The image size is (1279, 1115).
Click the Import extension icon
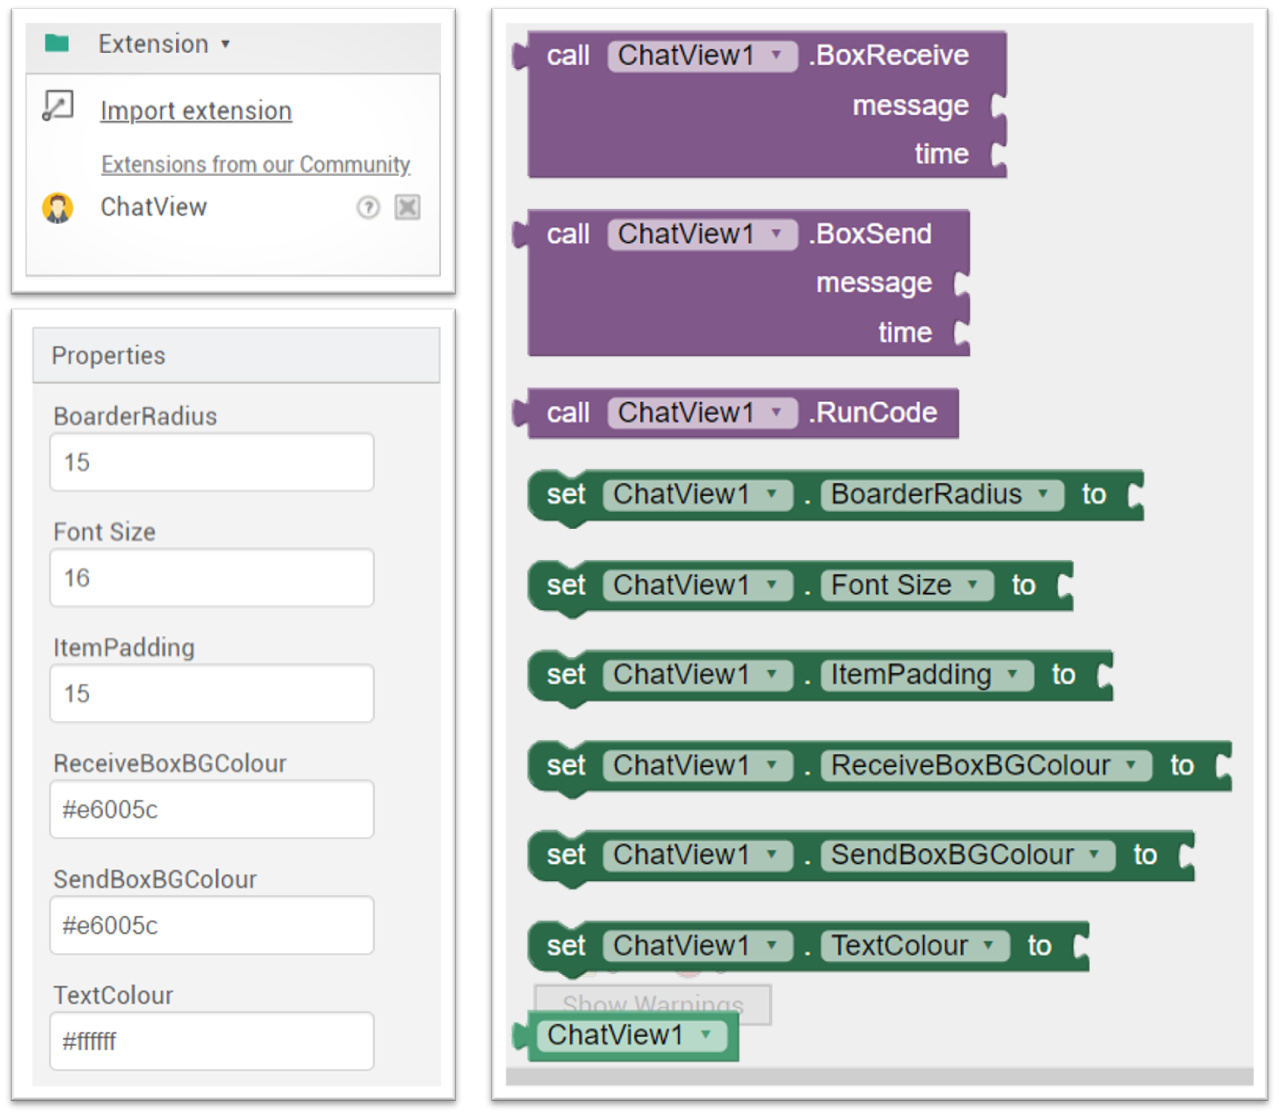coord(58,106)
